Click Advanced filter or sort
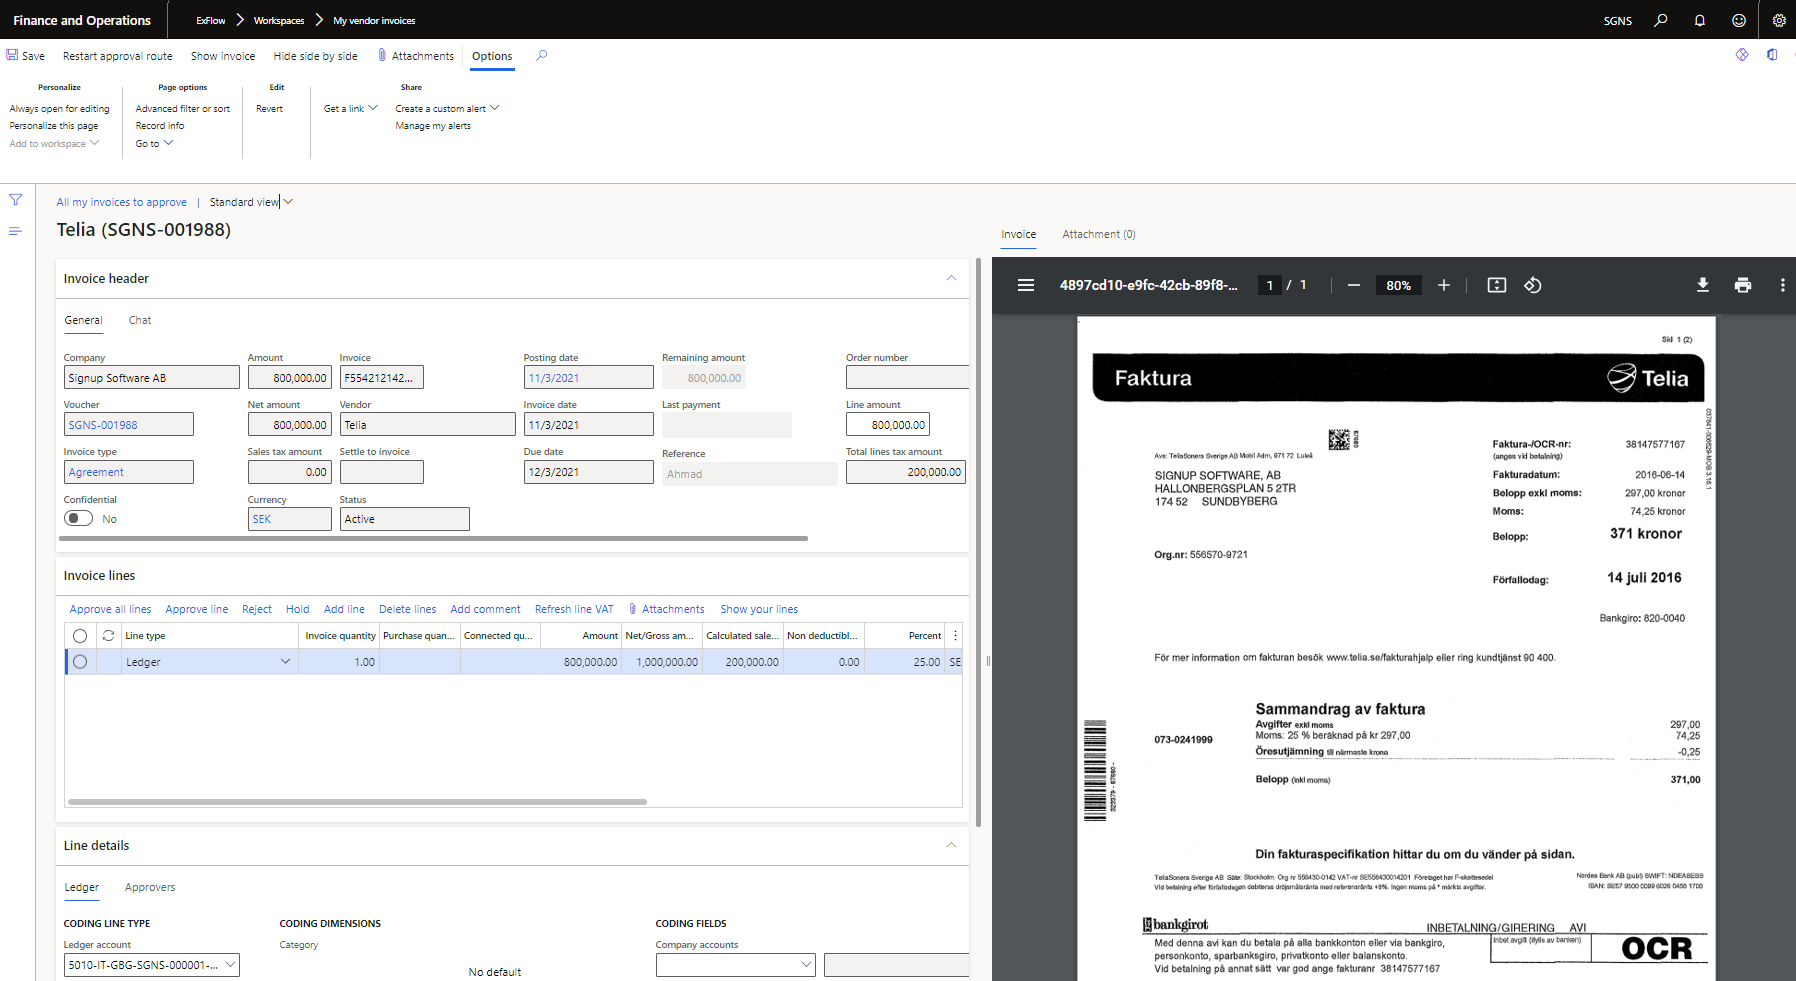 tap(183, 108)
